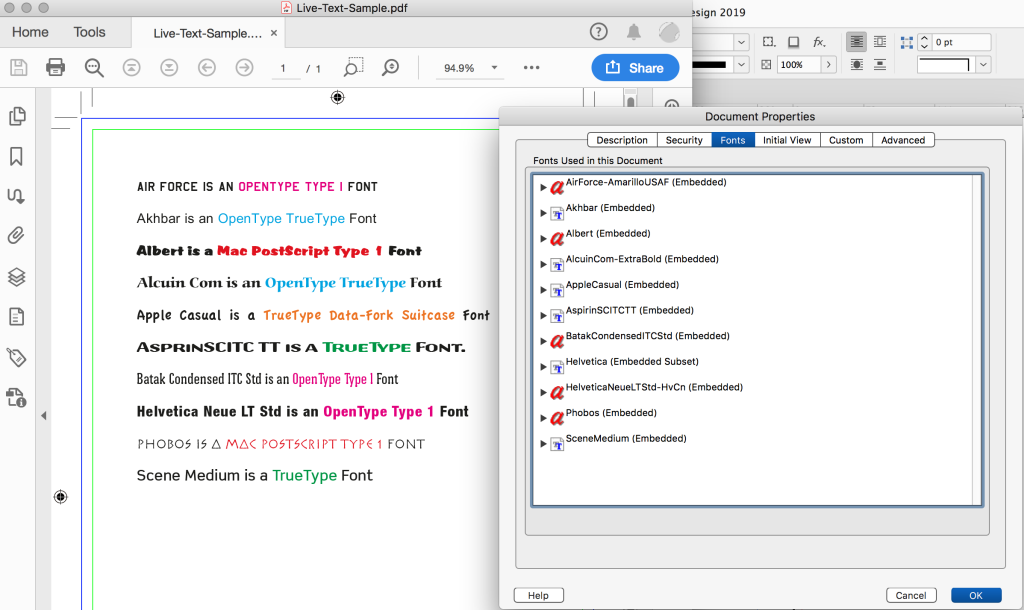Open the InDesign corner shape dropdown
This screenshot has width=1024, height=610.
pos(984,65)
